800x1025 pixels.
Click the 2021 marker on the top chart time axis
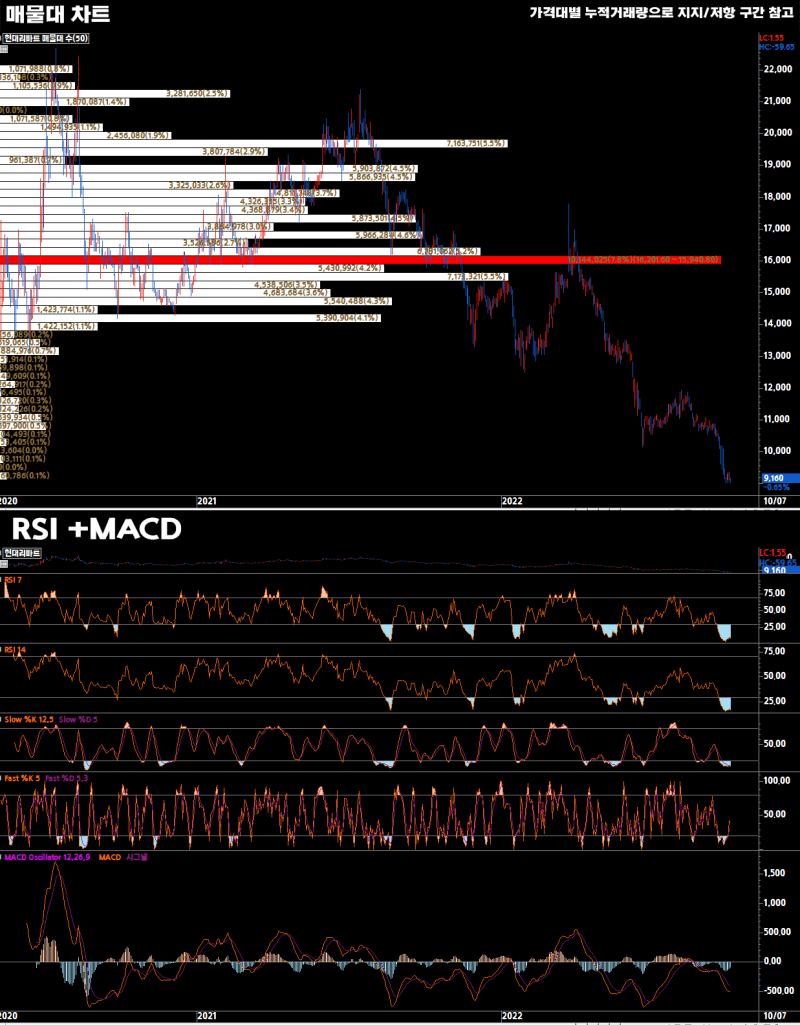207,501
